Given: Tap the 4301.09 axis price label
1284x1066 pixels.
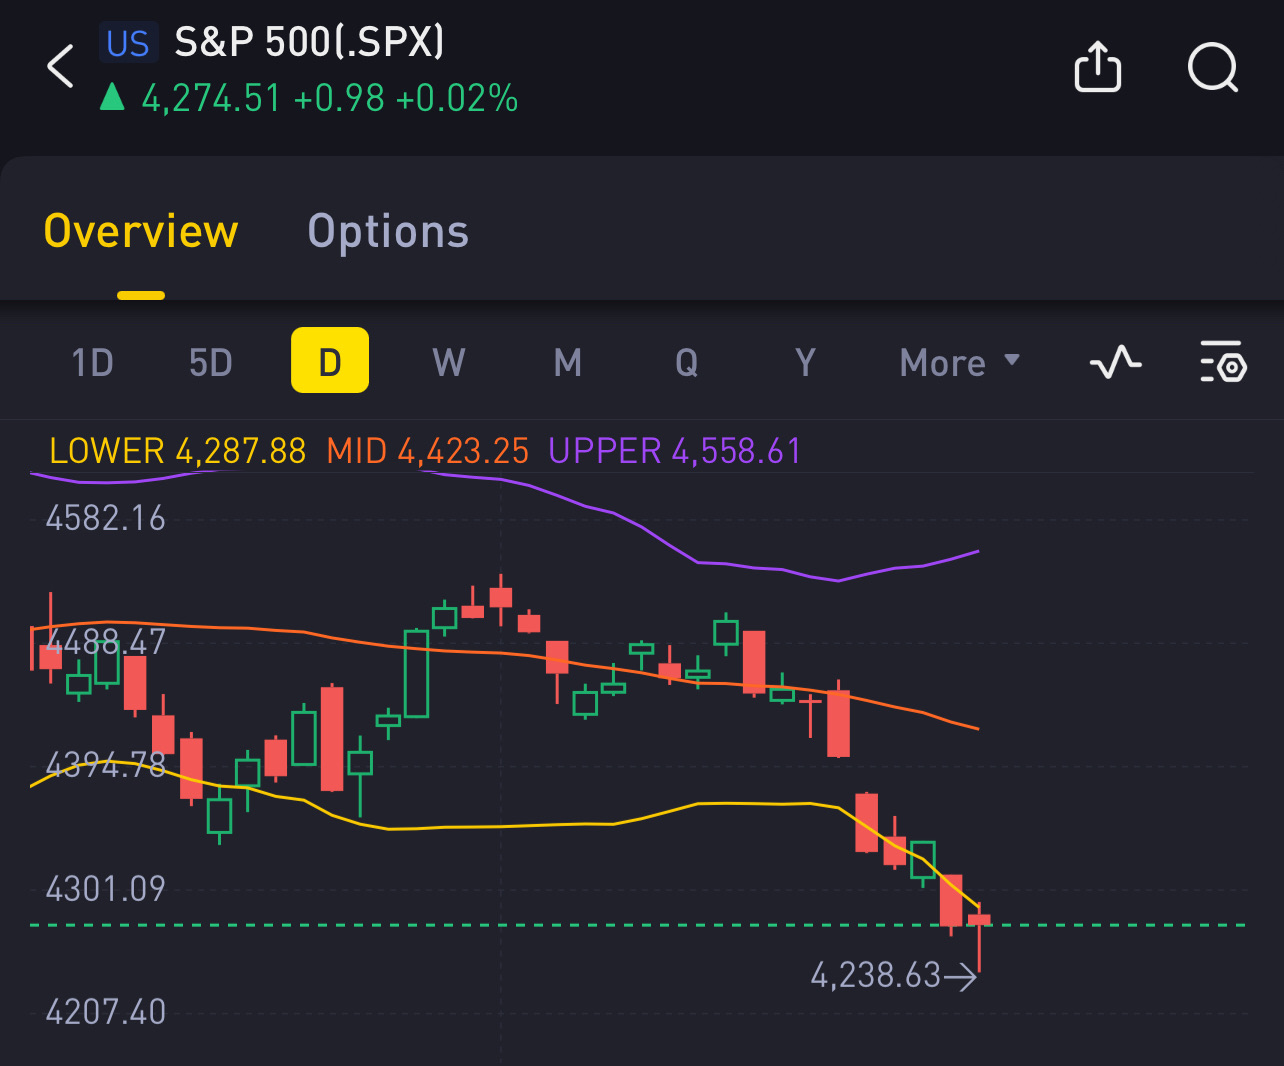Looking at the screenshot, I should click(106, 888).
